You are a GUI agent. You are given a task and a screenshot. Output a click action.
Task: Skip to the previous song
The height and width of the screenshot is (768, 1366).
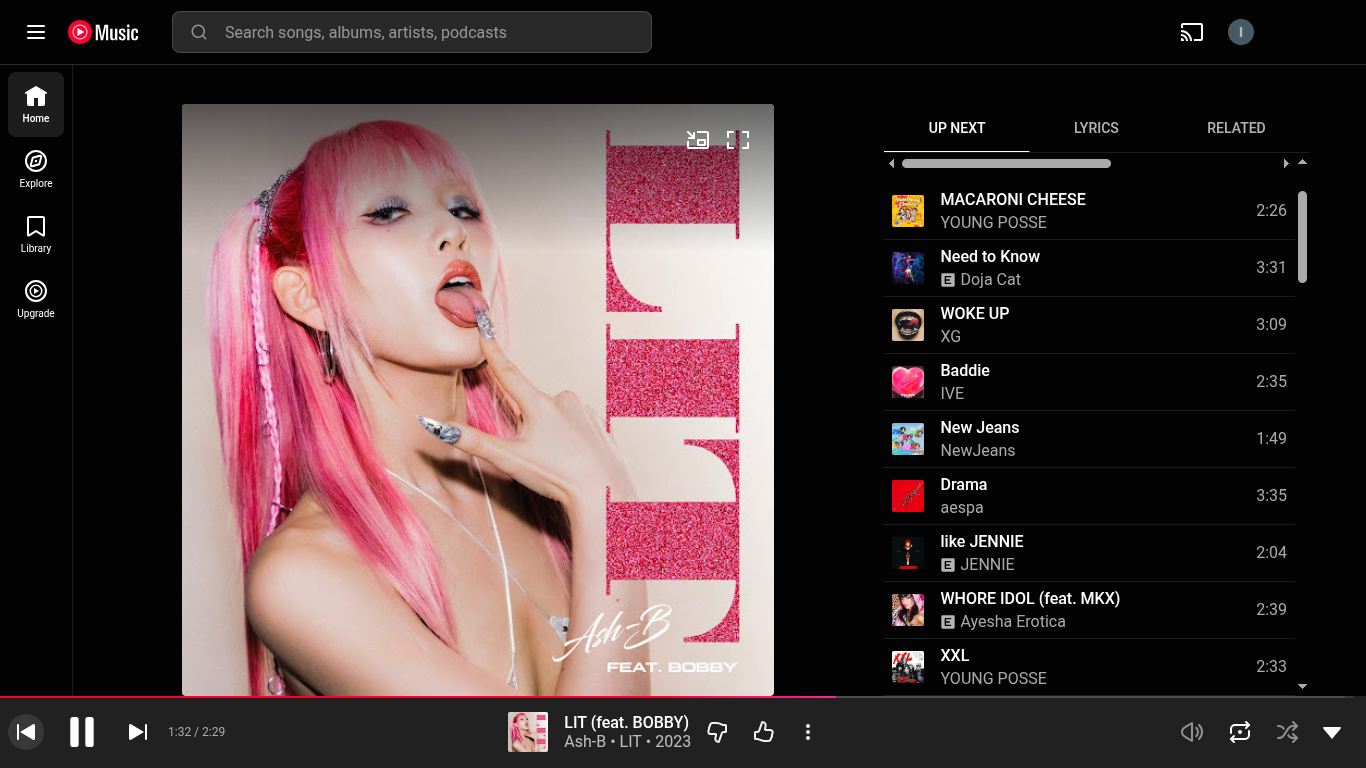coord(27,732)
